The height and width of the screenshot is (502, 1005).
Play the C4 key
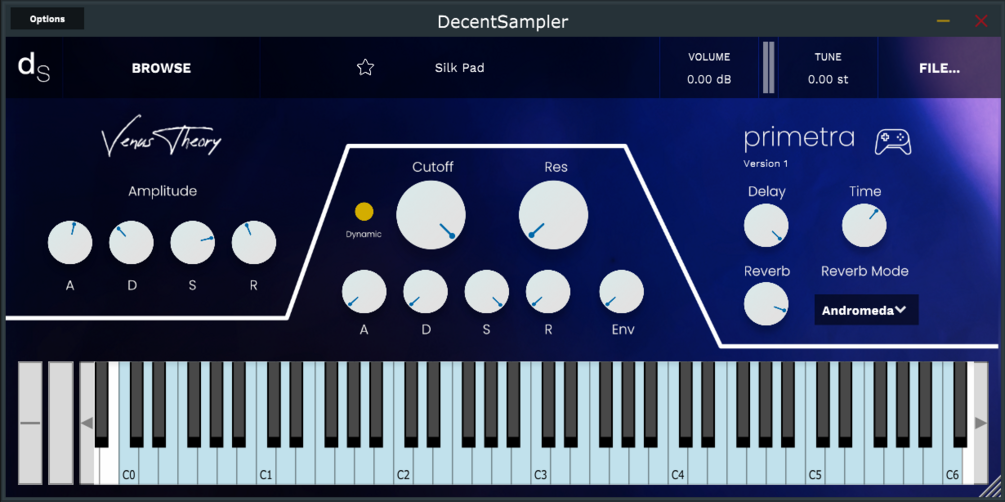click(677, 466)
